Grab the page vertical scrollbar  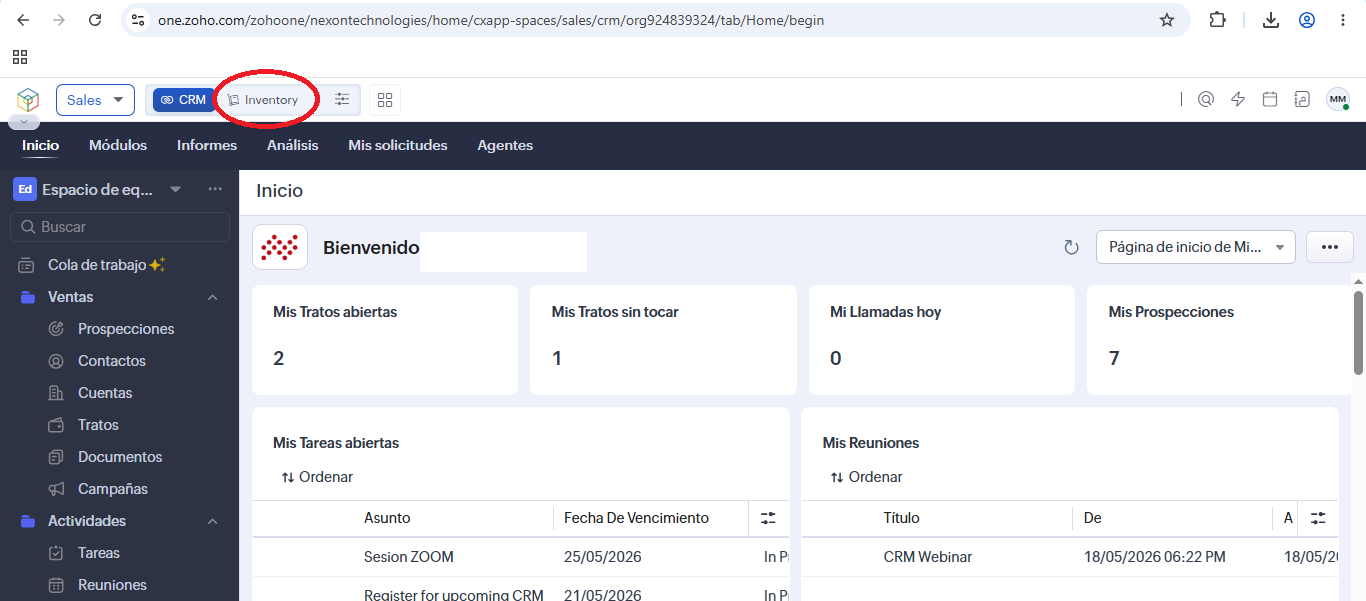point(1359,333)
